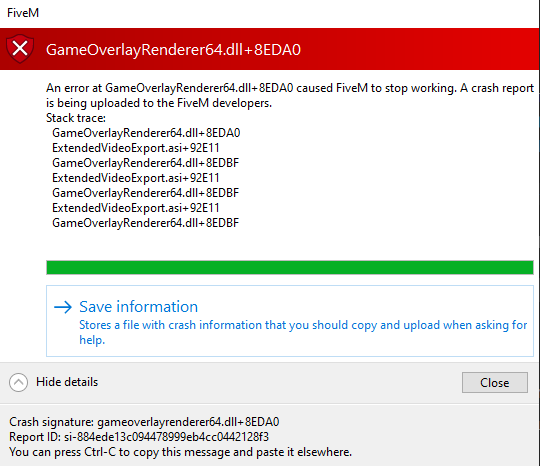540x466 pixels.
Task: Click the Ctrl-C copy hint message
Action: (180, 452)
